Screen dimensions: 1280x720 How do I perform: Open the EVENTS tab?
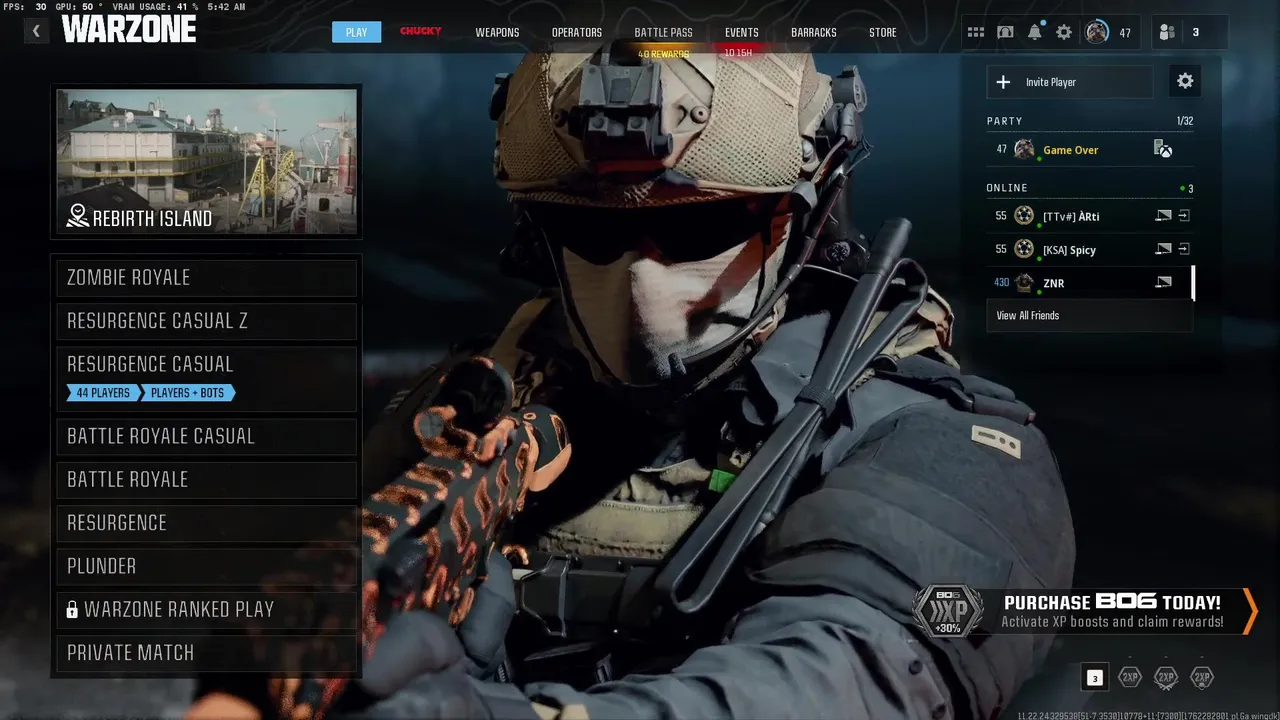click(742, 32)
